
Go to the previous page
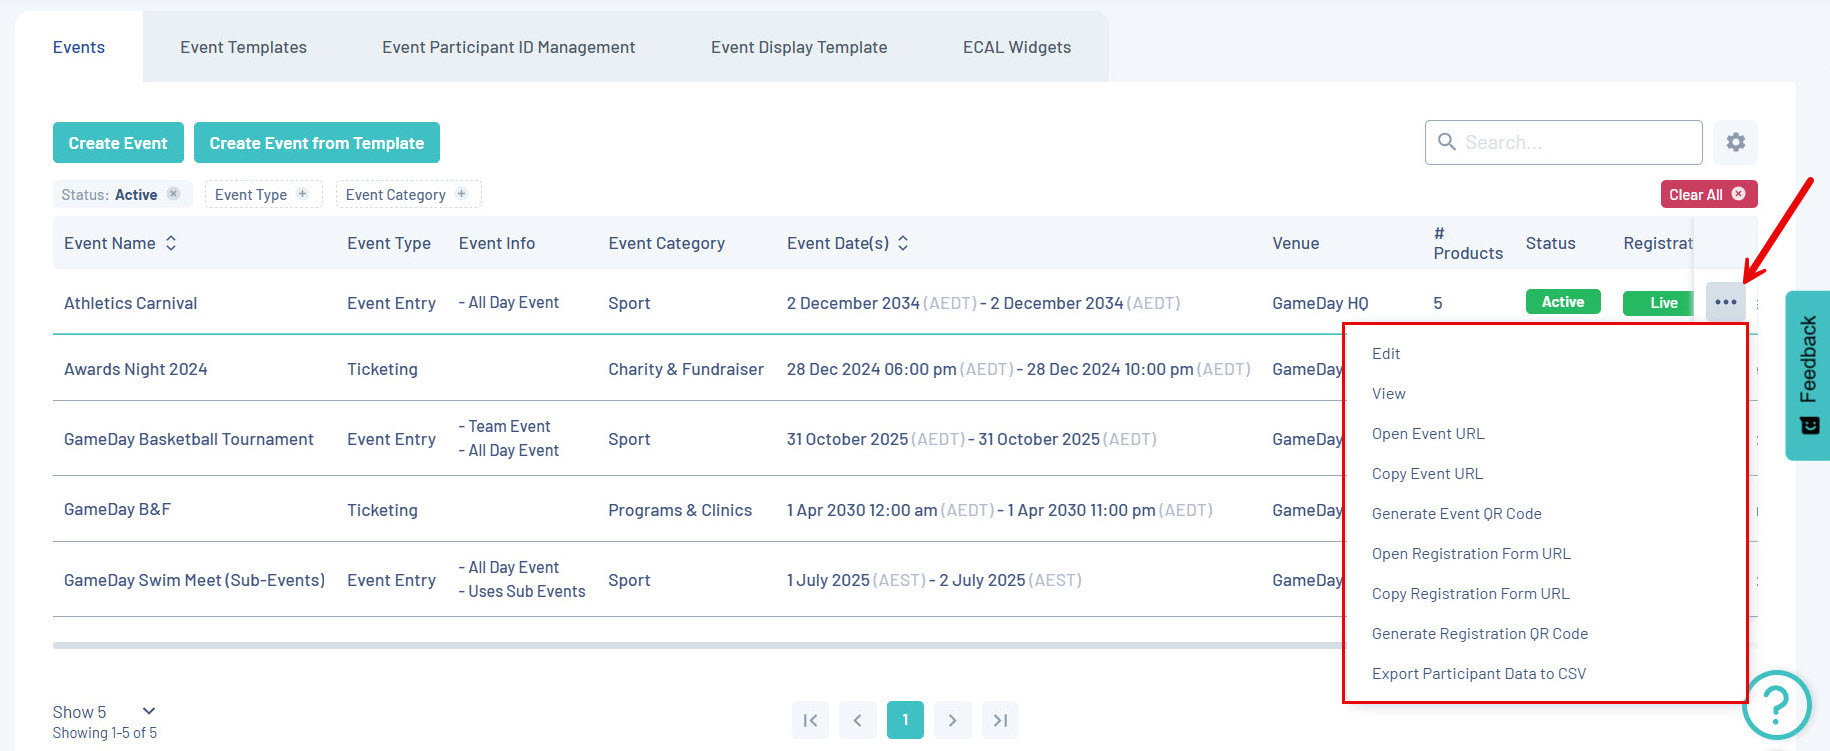pos(858,720)
